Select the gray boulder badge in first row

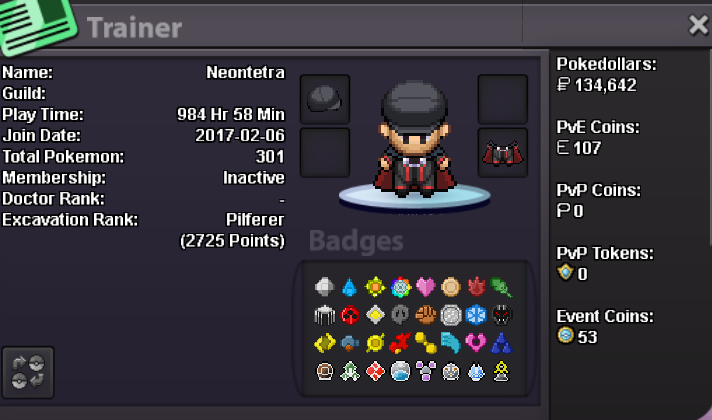pos(324,287)
